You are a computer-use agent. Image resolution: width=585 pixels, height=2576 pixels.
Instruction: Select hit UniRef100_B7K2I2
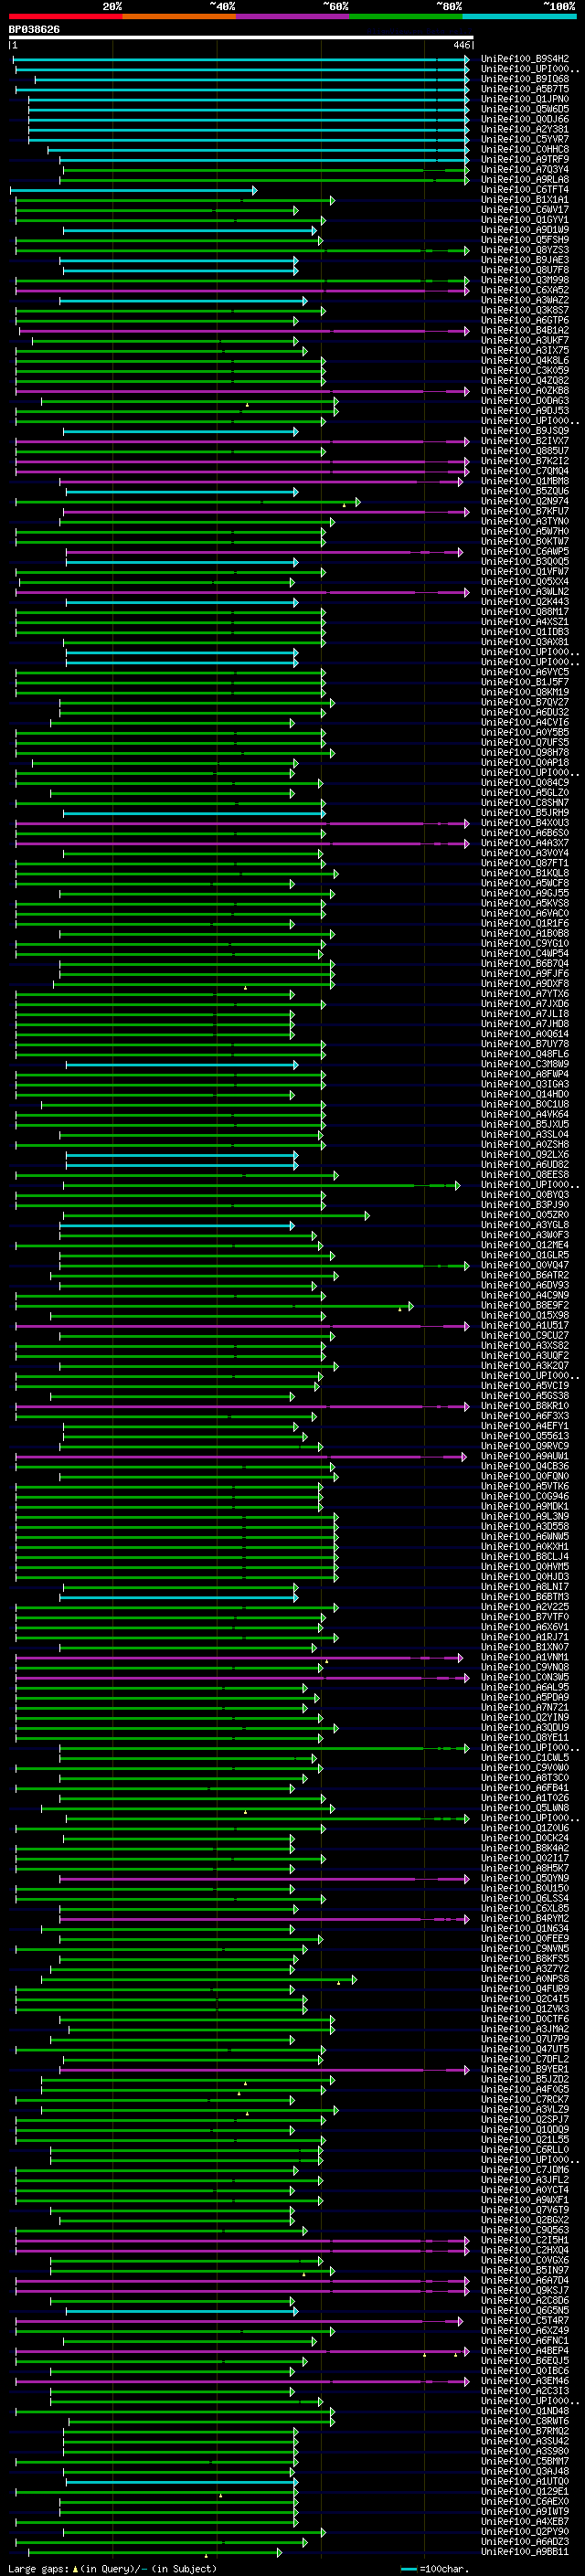point(525,462)
